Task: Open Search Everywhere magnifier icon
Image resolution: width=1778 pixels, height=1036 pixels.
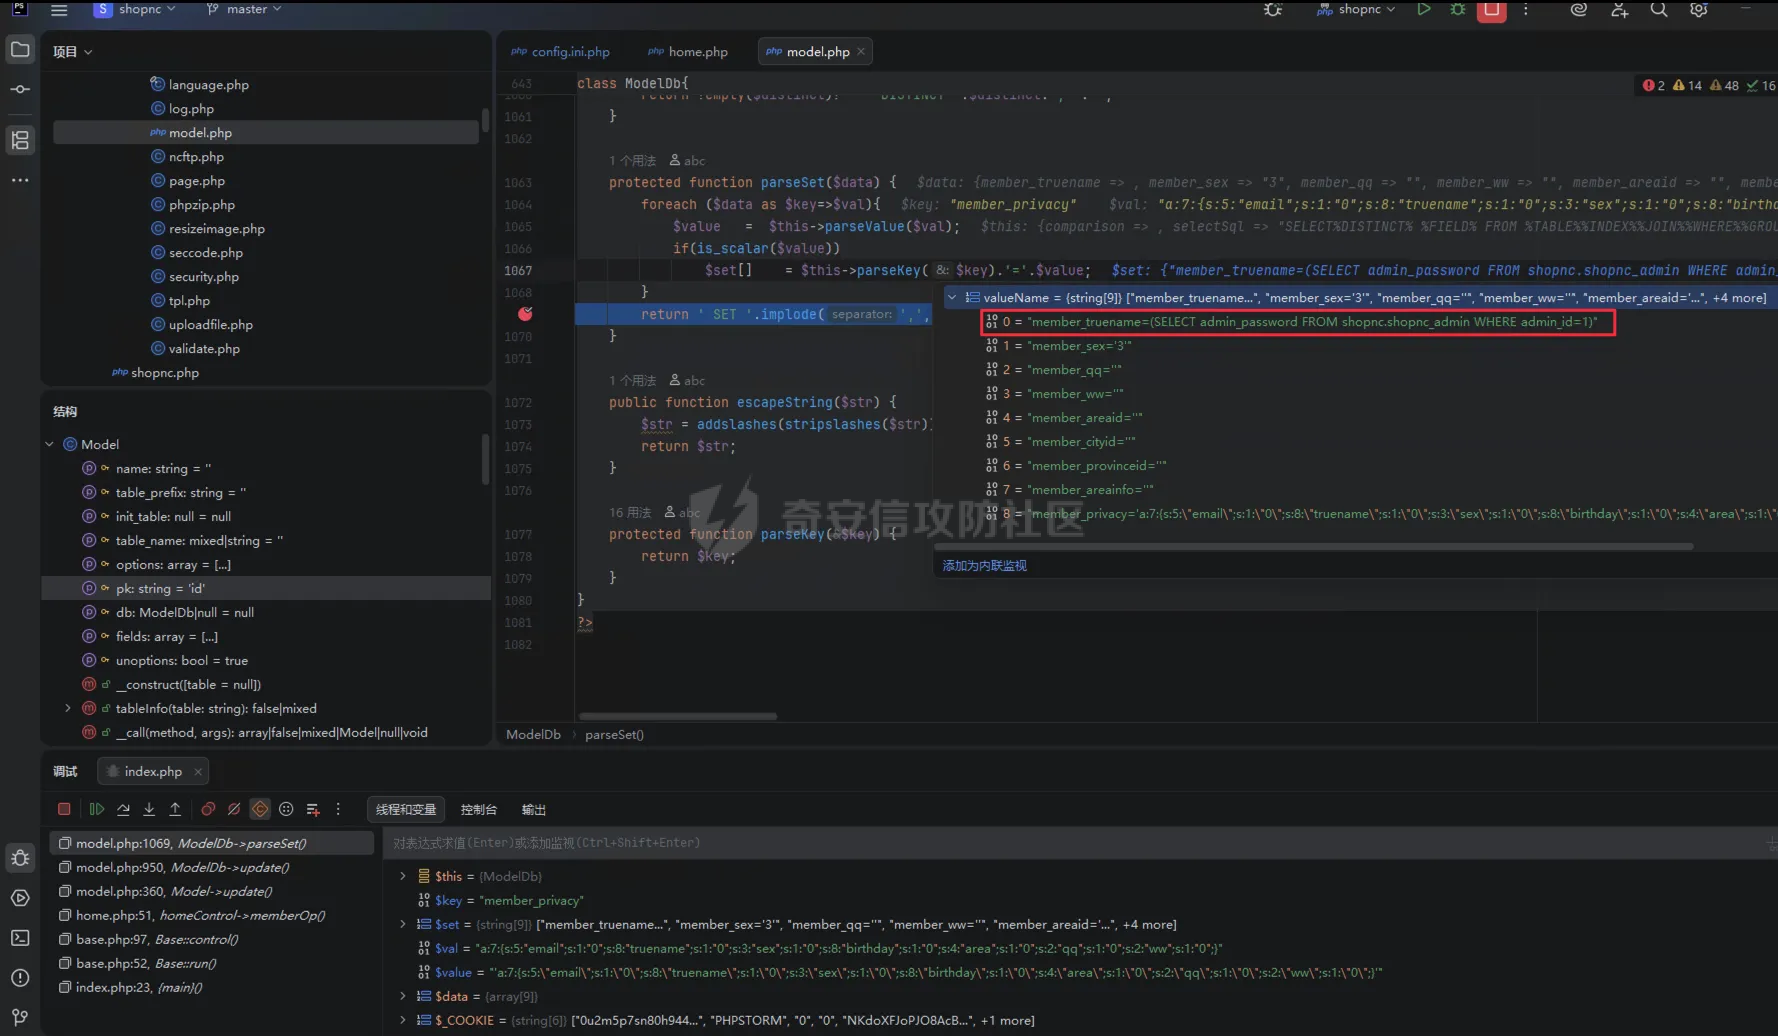Action: pyautogui.click(x=1658, y=10)
